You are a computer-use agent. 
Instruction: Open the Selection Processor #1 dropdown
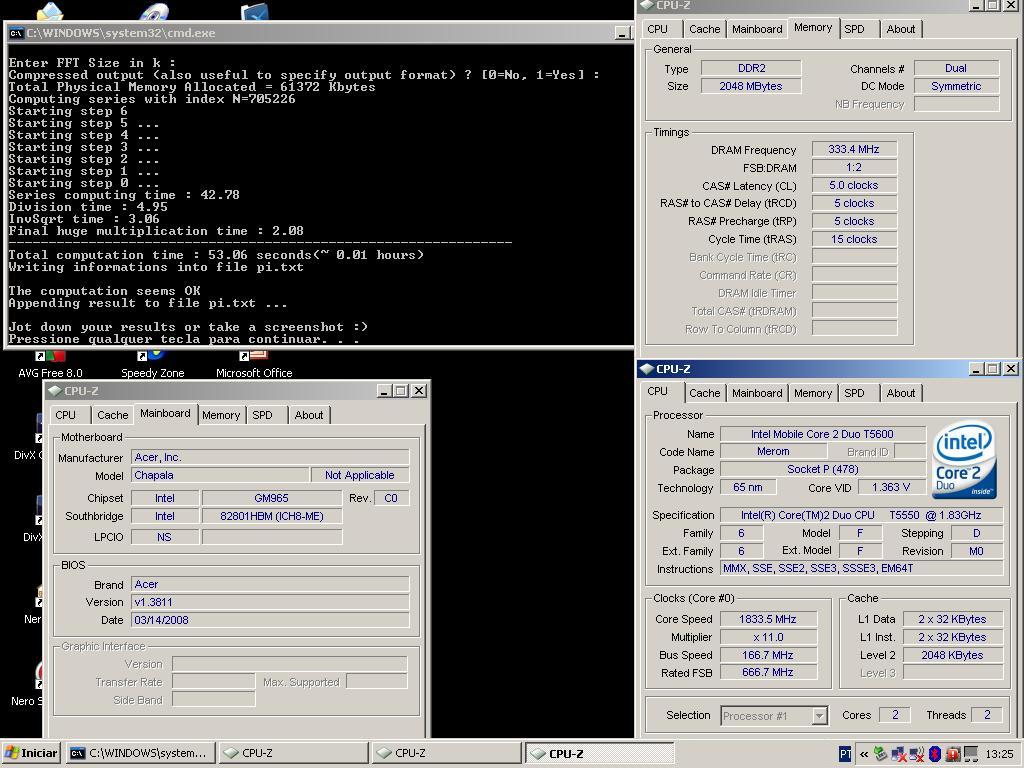[x=820, y=716]
